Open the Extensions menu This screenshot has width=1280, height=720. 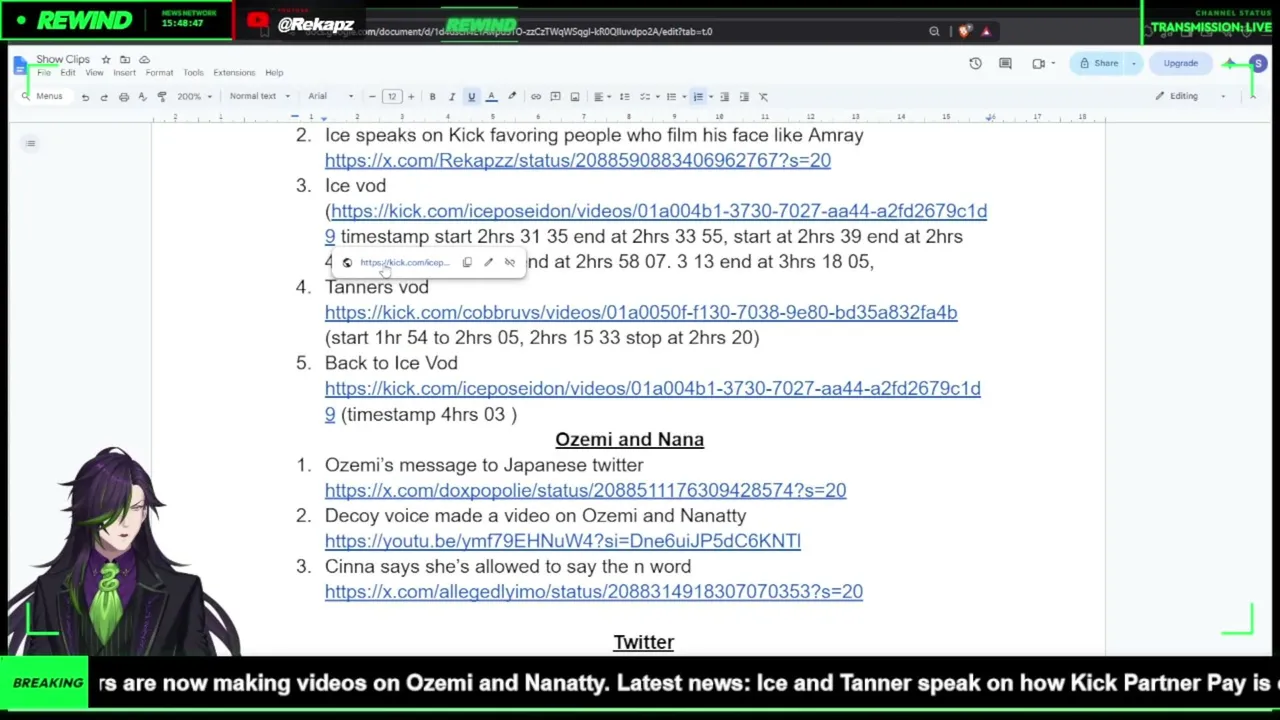(234, 73)
